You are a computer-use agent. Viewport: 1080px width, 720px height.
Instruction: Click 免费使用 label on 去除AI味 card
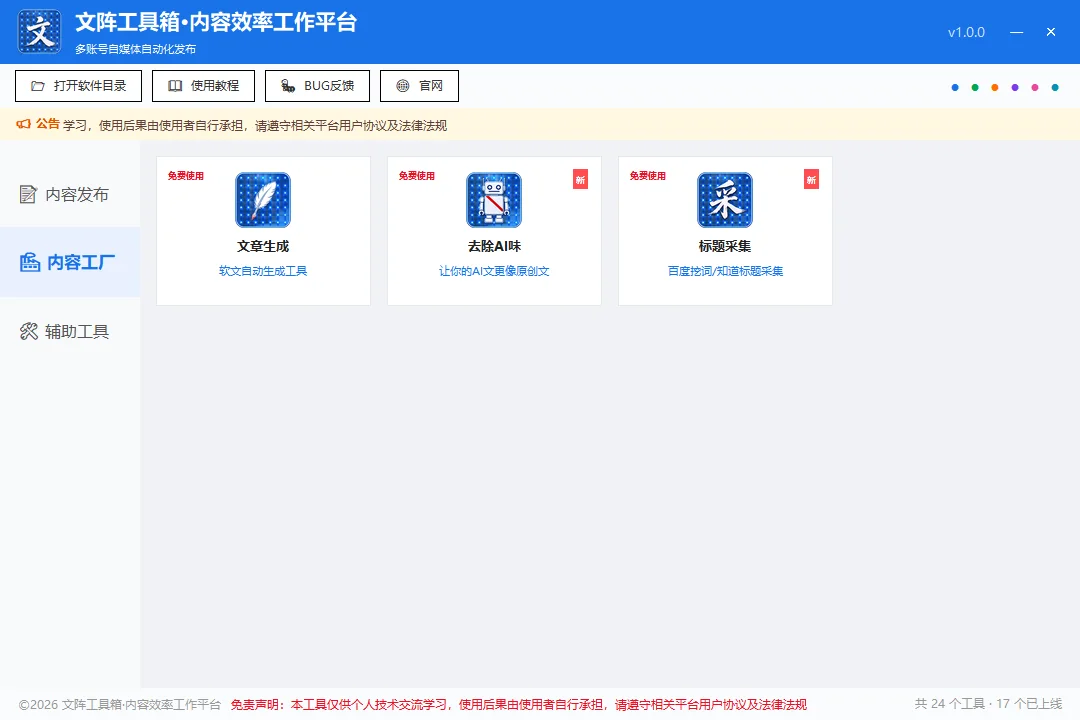pyautogui.click(x=417, y=176)
